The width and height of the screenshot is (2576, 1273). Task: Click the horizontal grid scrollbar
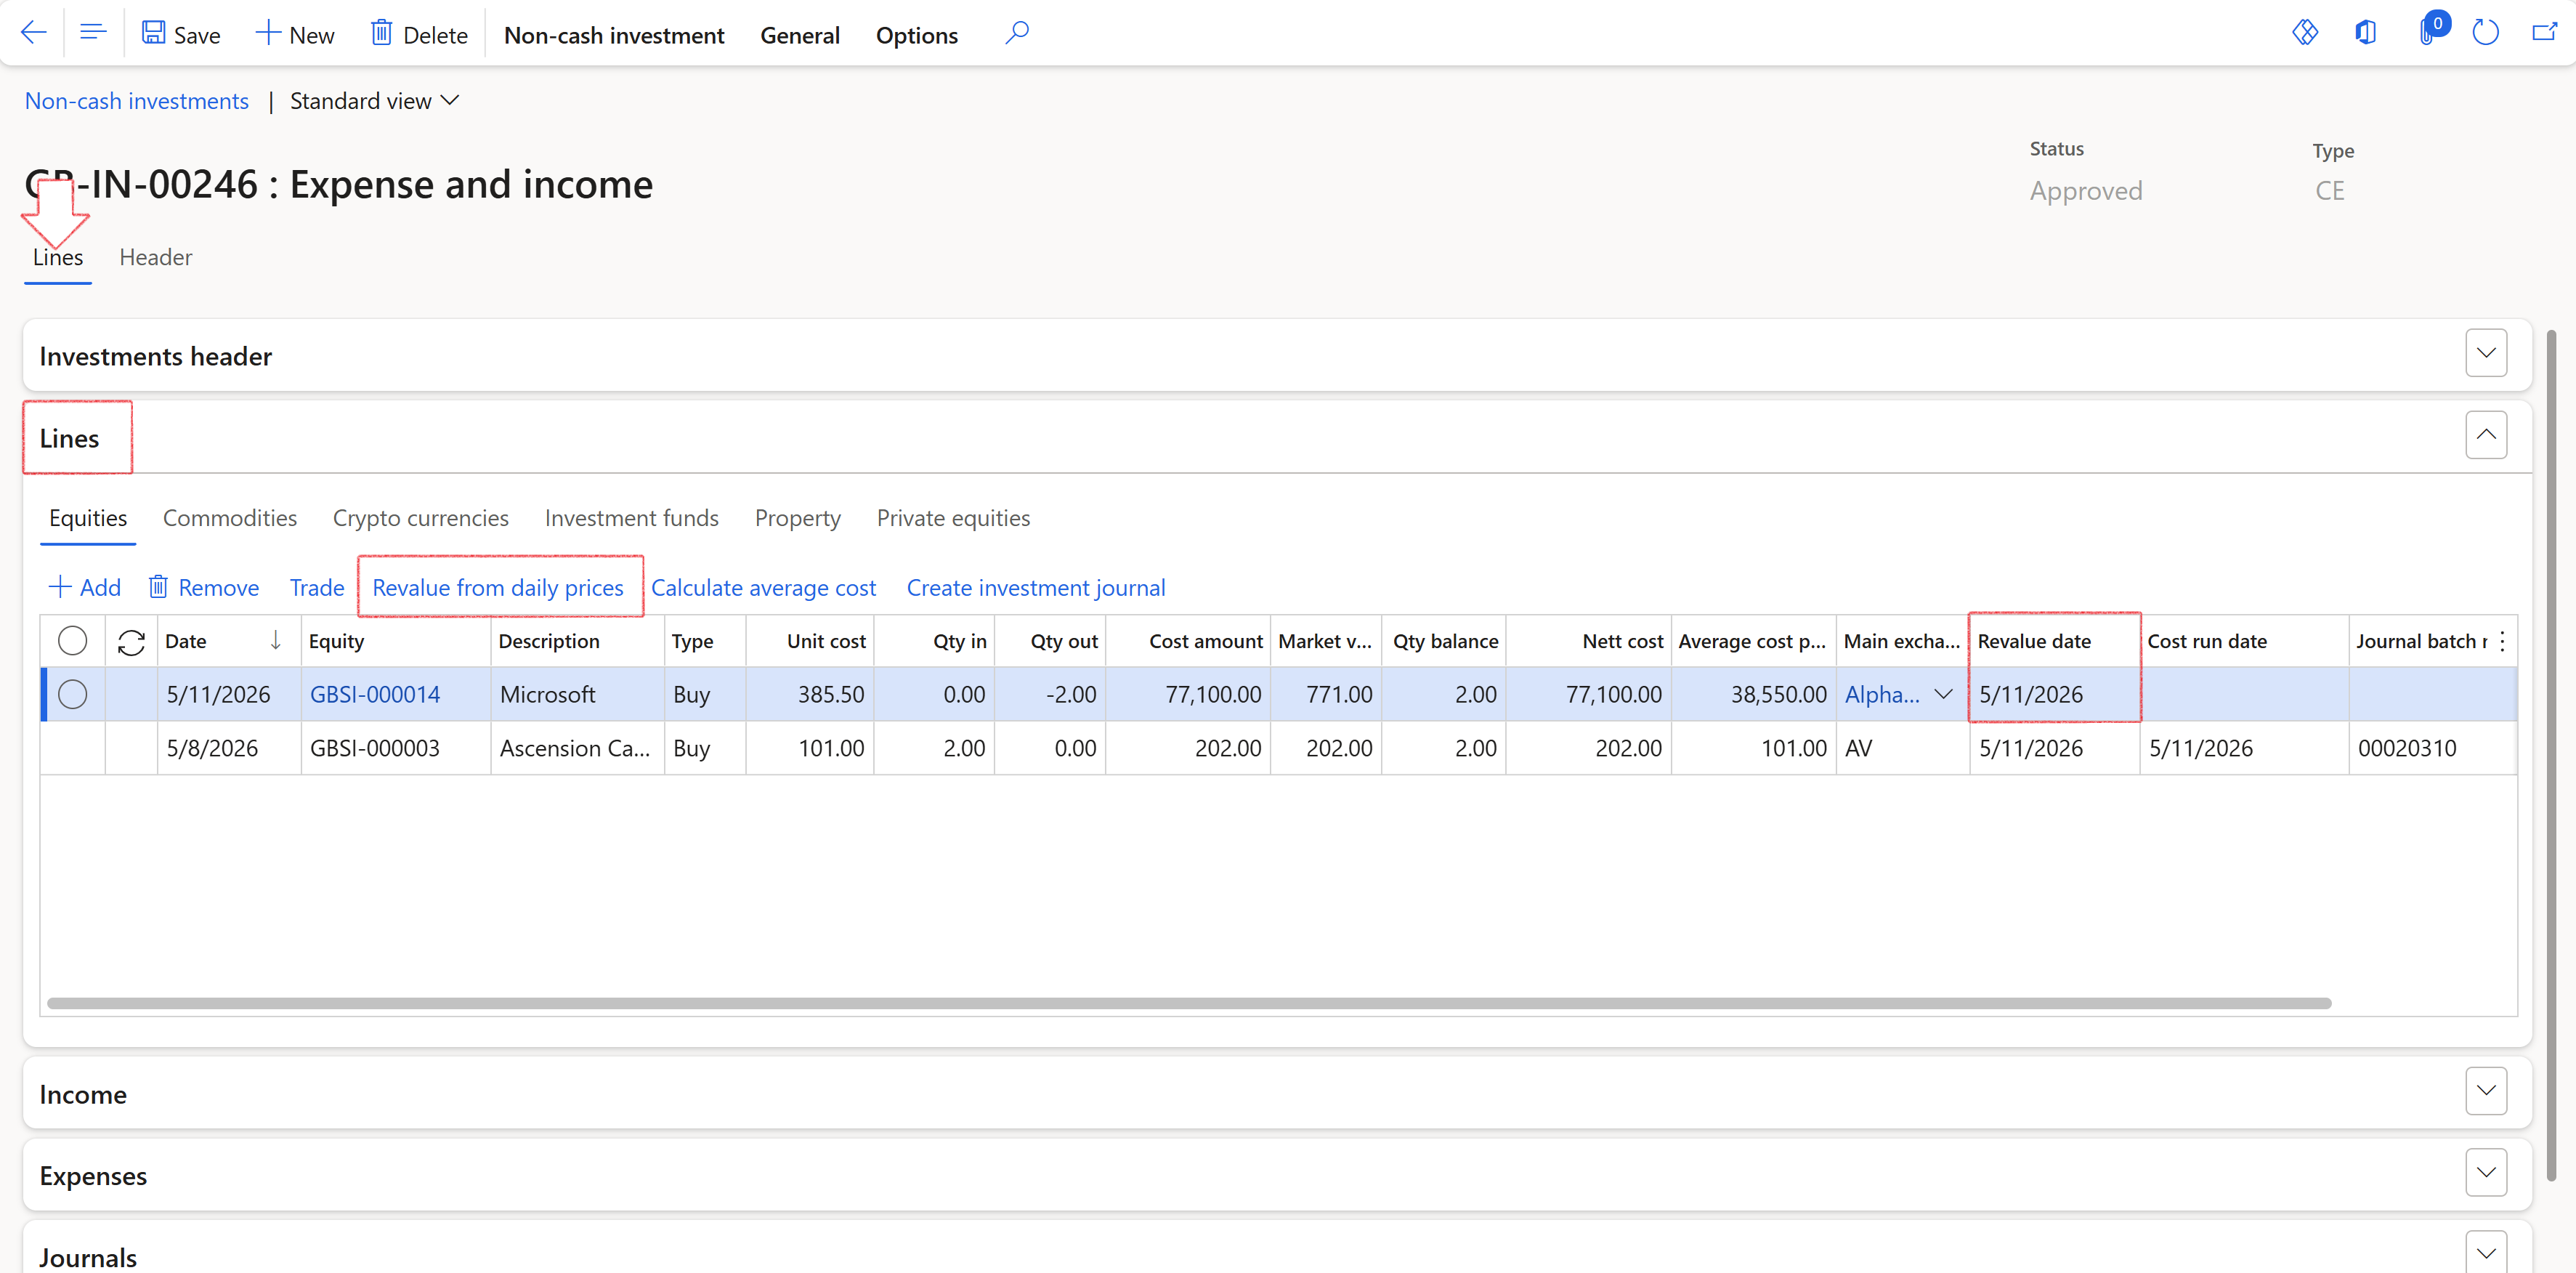coord(1188,1003)
